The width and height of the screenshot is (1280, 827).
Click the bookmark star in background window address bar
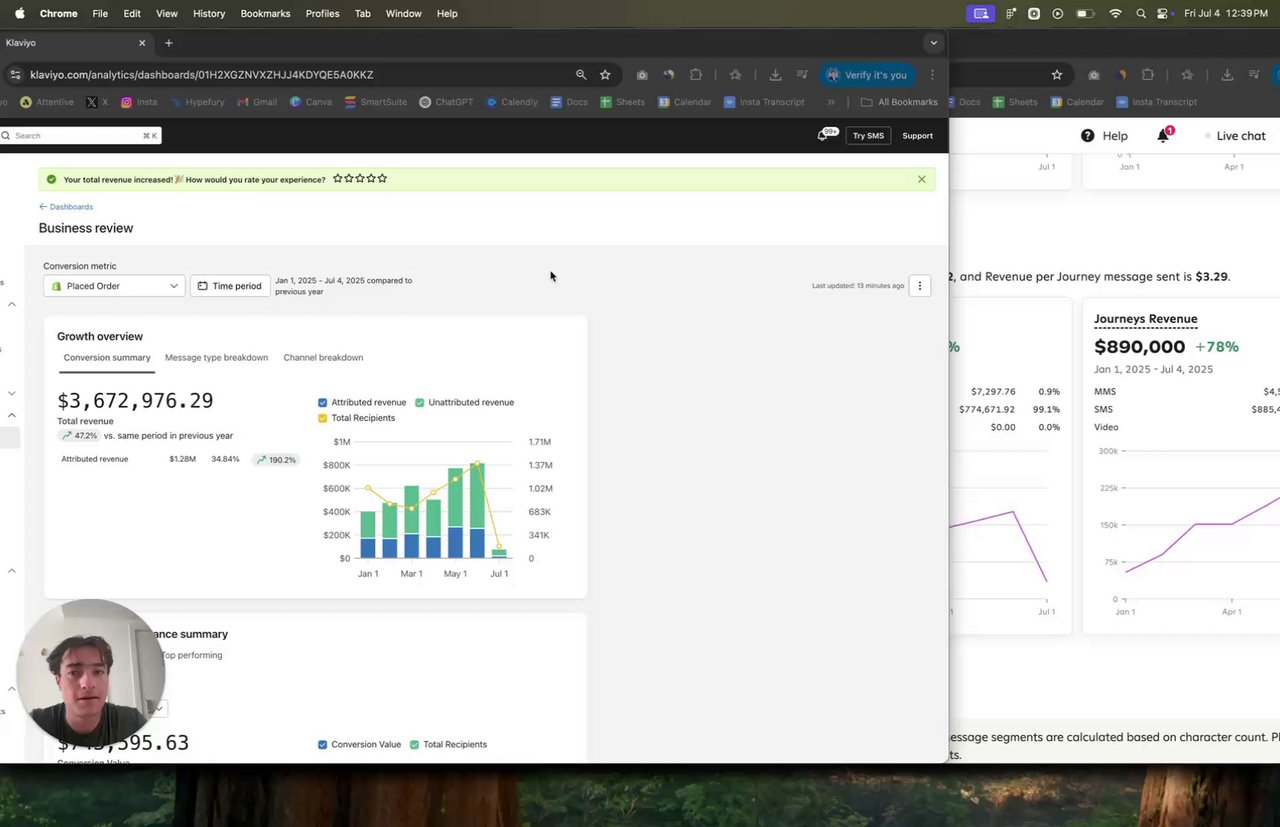click(x=1057, y=75)
